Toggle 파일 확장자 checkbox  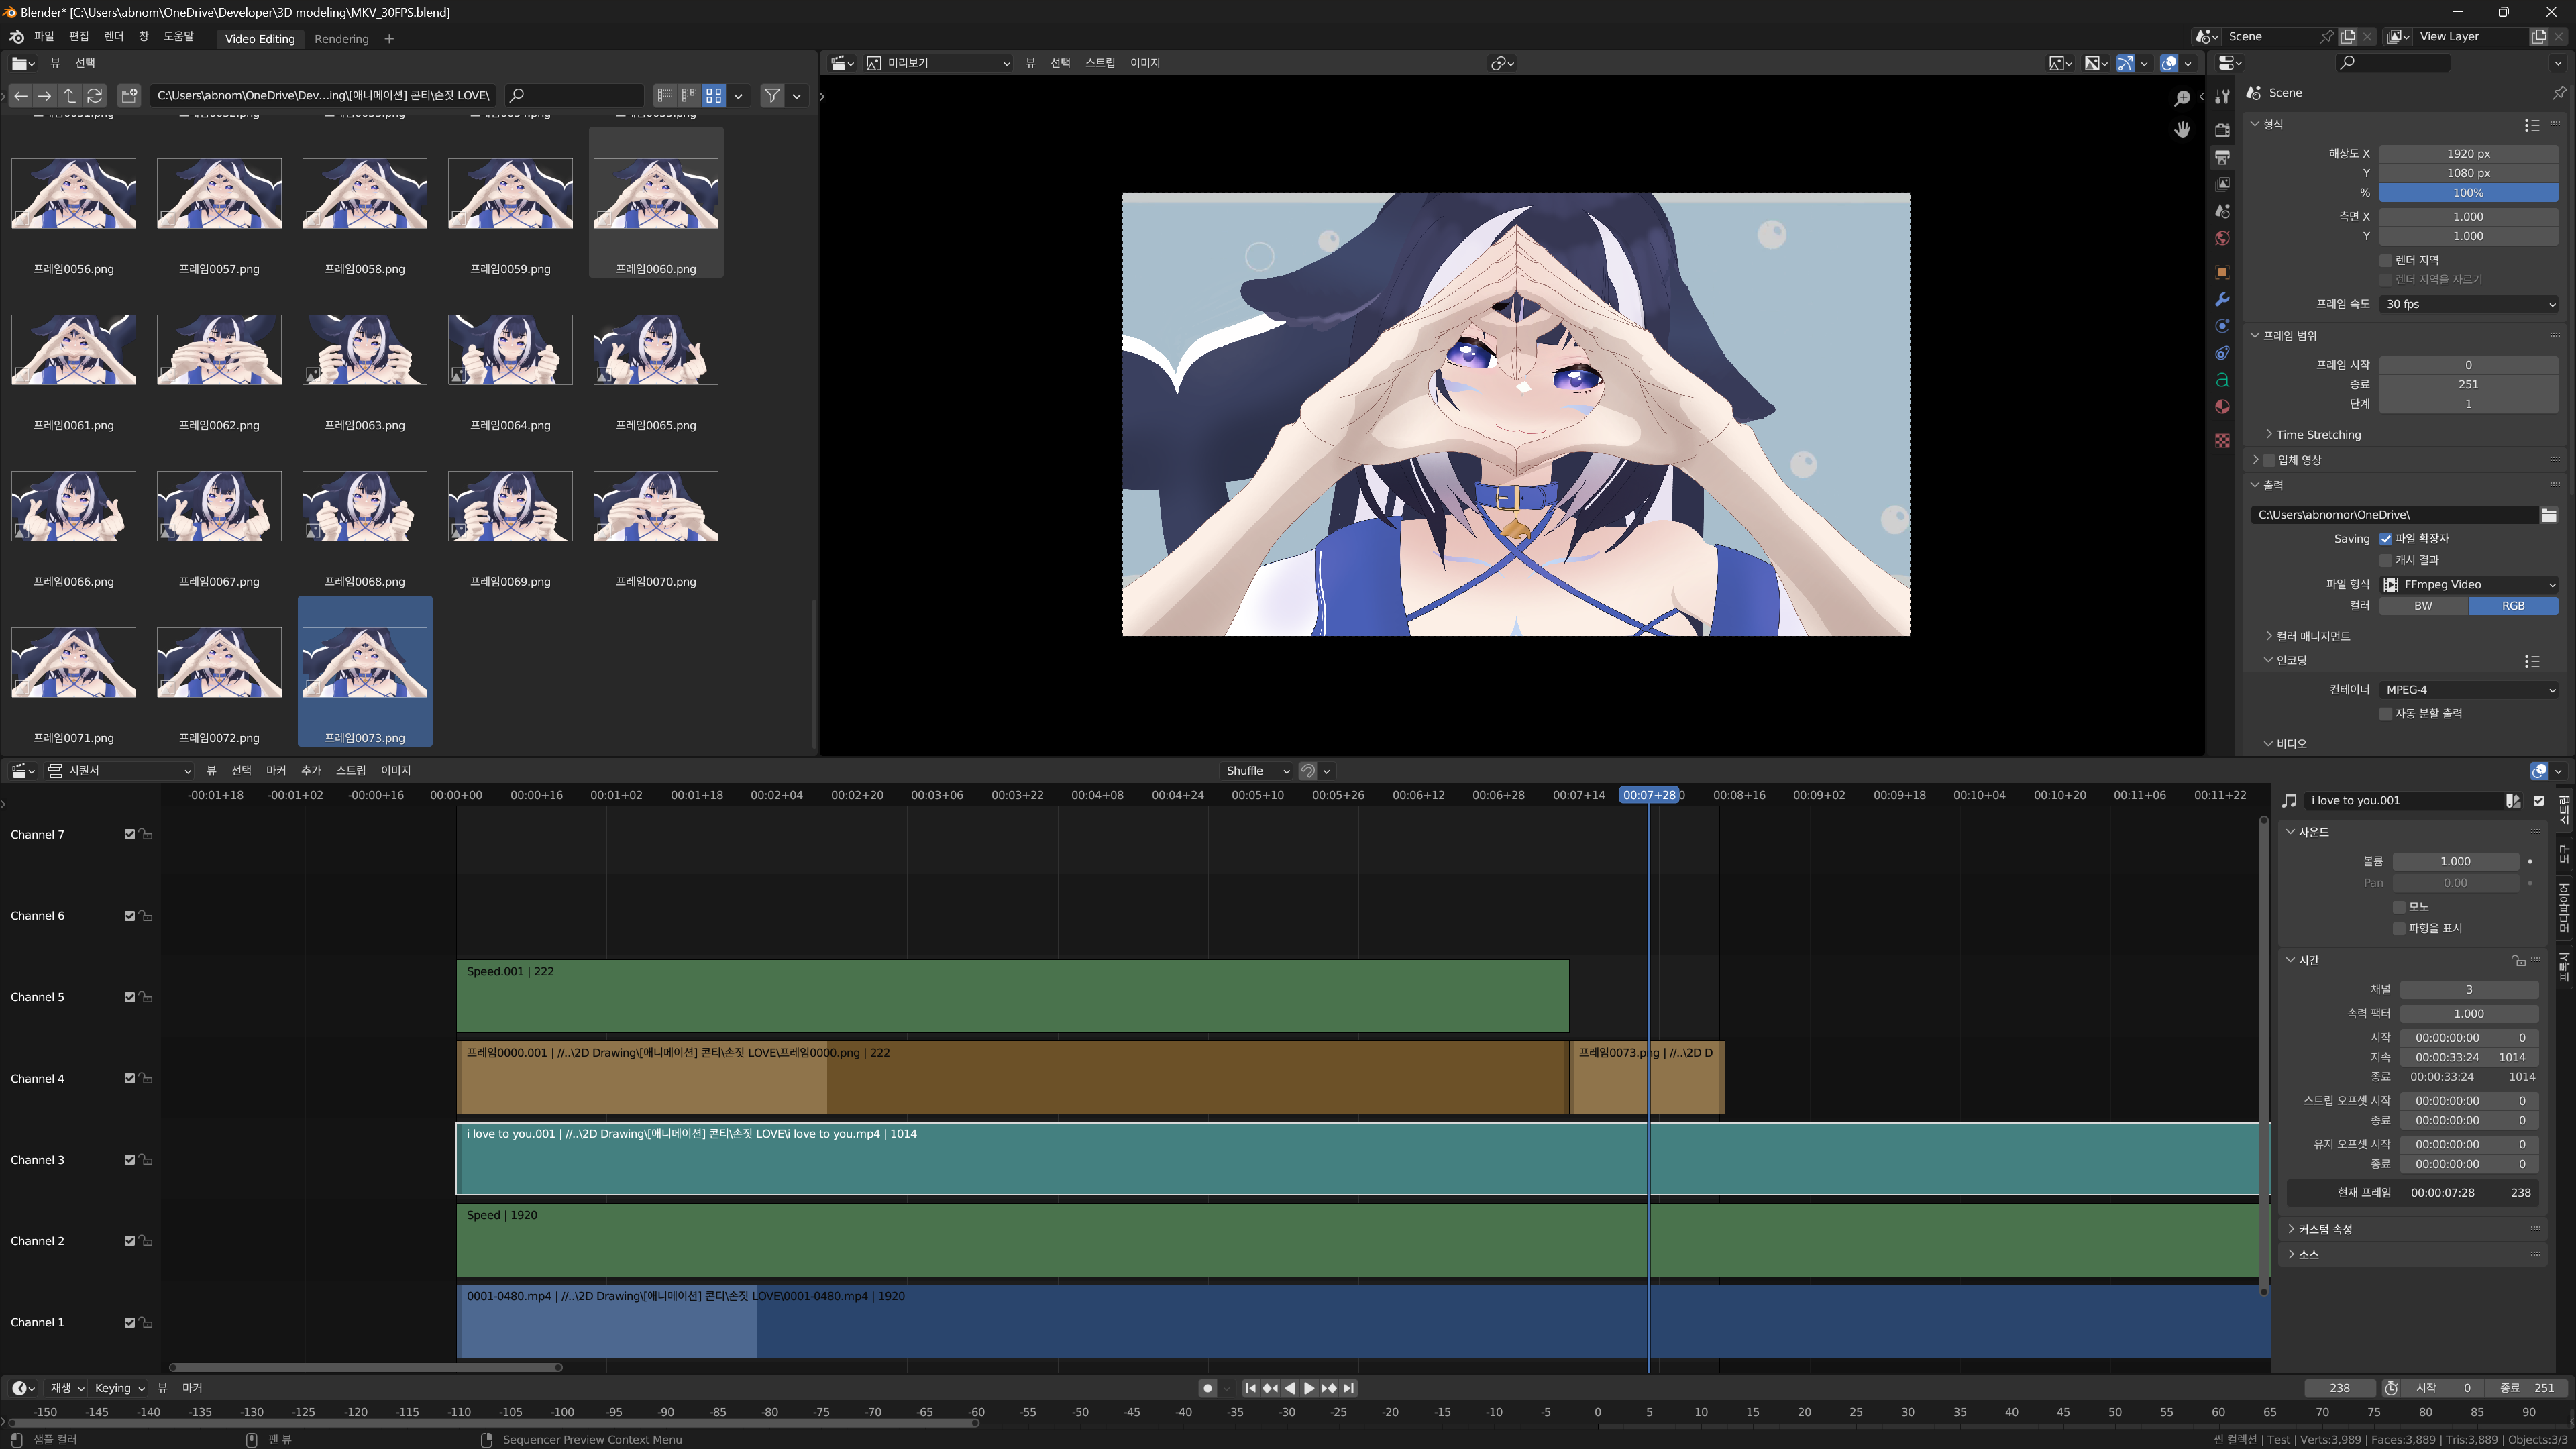[x=2385, y=538]
